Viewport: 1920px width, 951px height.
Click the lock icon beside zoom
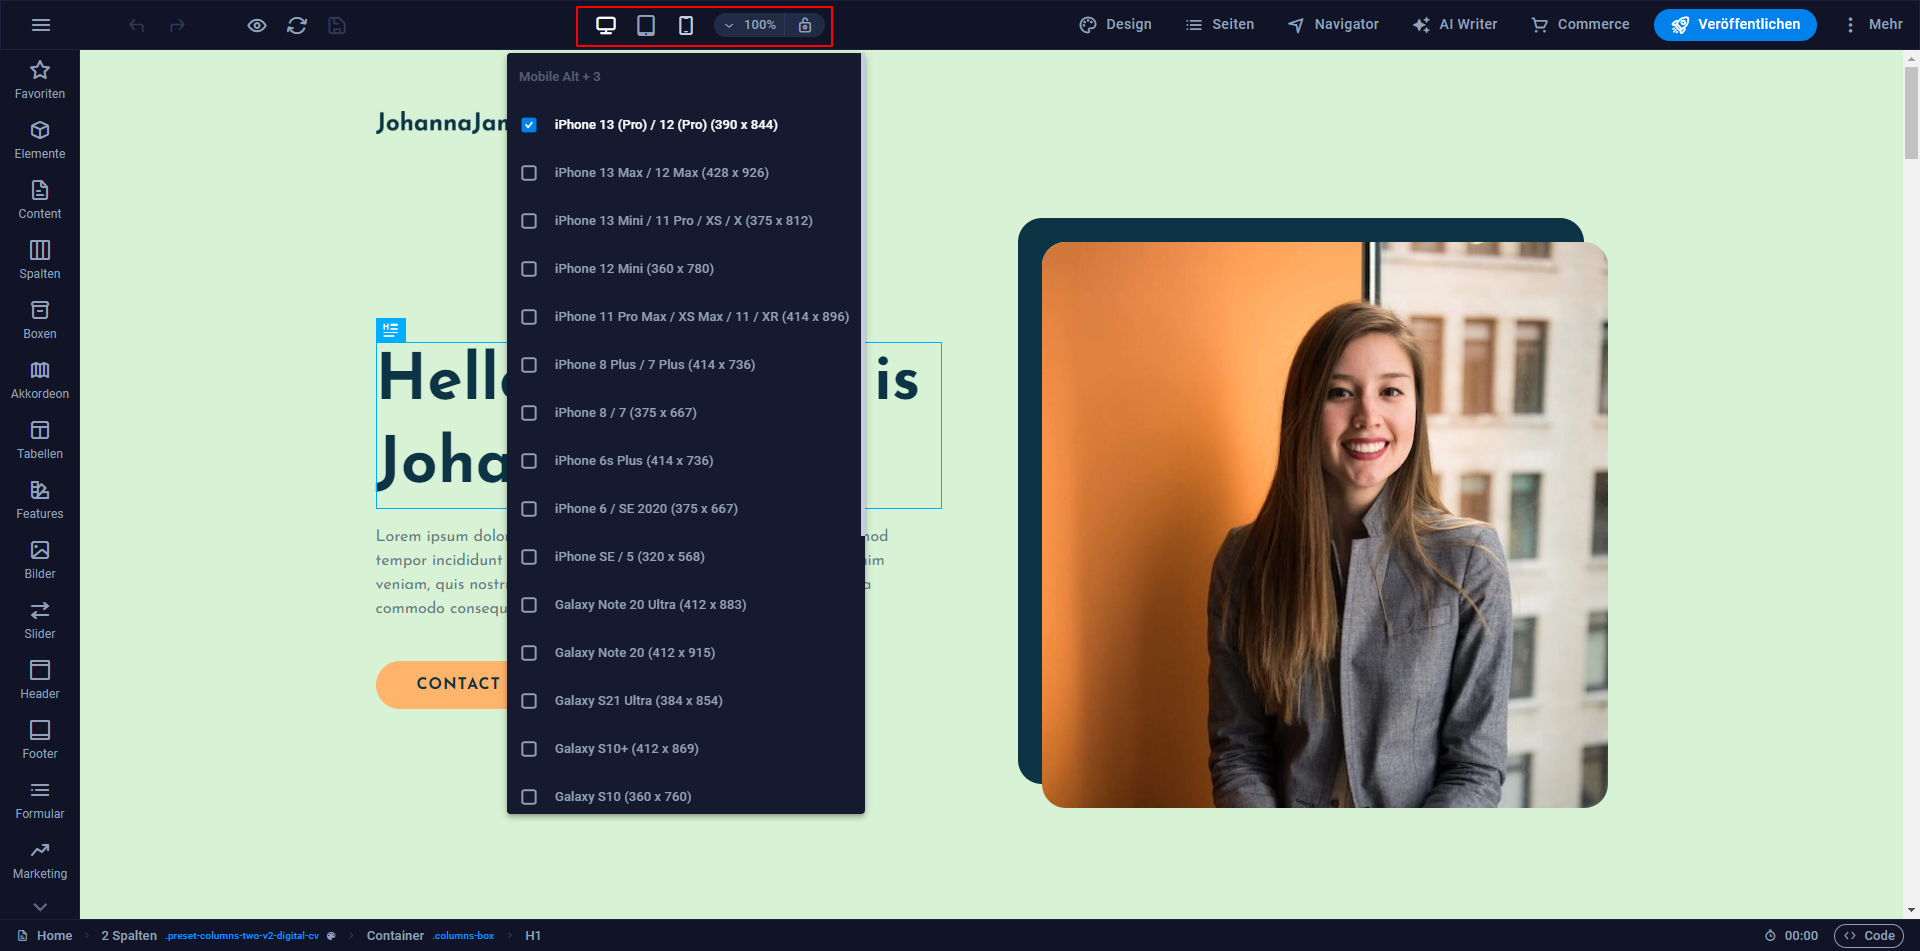pyautogui.click(x=805, y=25)
